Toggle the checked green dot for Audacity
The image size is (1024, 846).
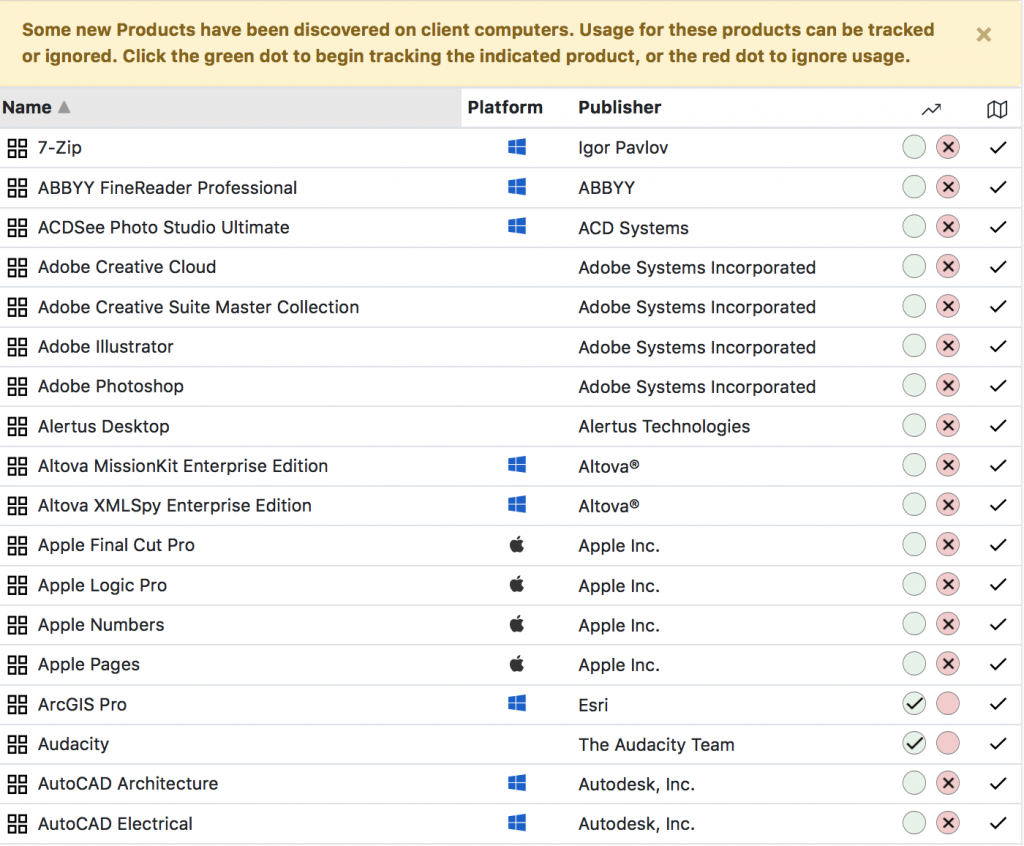coord(914,743)
